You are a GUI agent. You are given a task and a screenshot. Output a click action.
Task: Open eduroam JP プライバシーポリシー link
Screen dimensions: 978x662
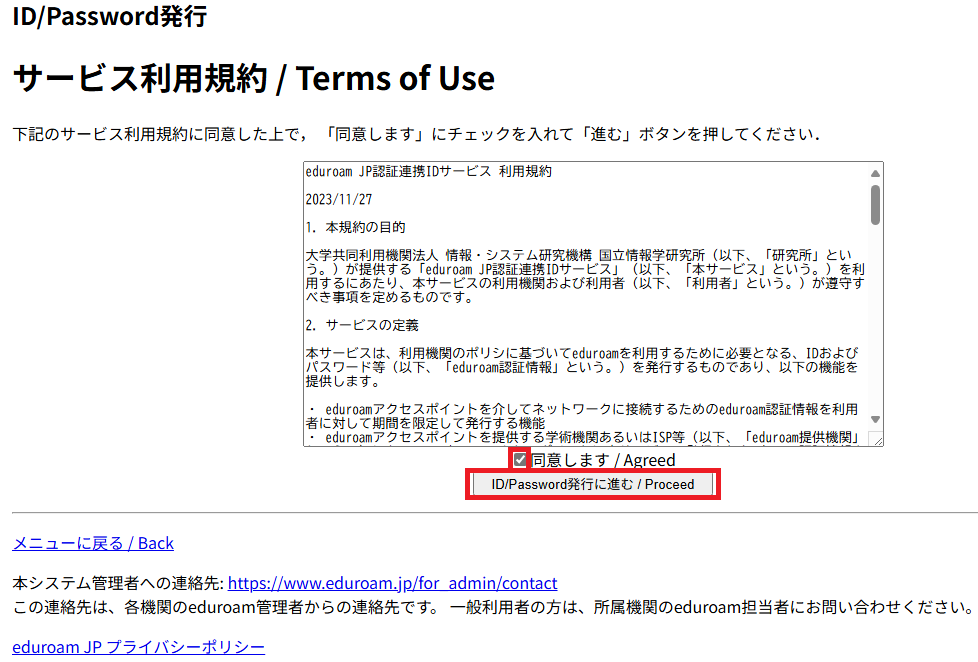pyautogui.click(x=138, y=646)
